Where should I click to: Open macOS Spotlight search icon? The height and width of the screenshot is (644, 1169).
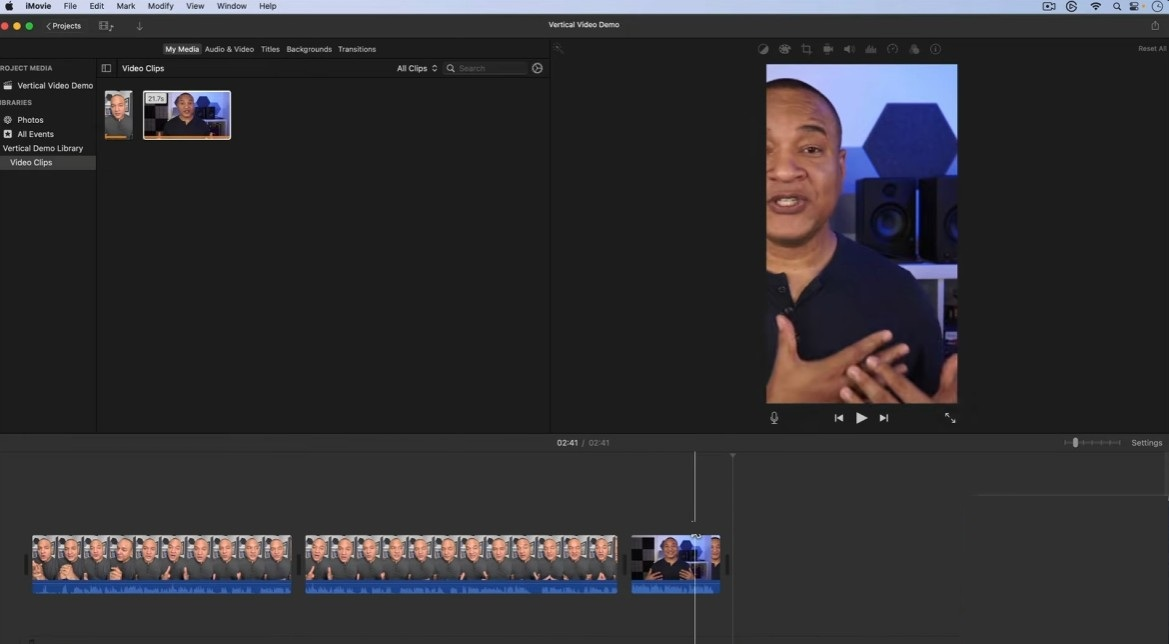tap(1117, 6)
